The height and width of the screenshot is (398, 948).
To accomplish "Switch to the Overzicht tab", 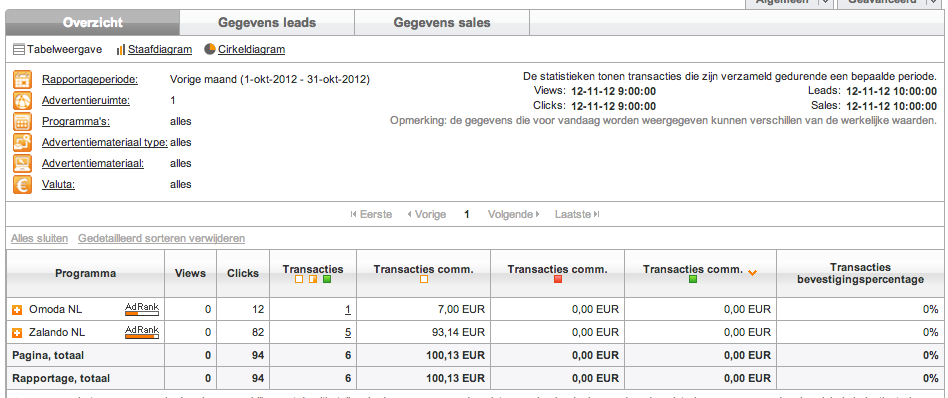I will tap(93, 23).
